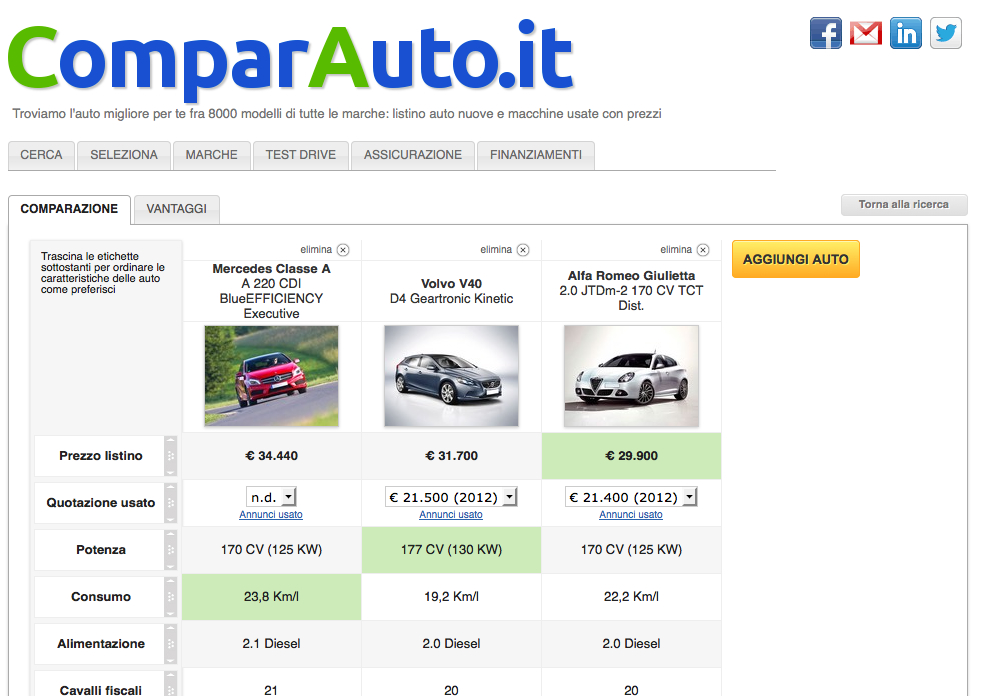Click the € 34.440 list price cell

coord(272,456)
